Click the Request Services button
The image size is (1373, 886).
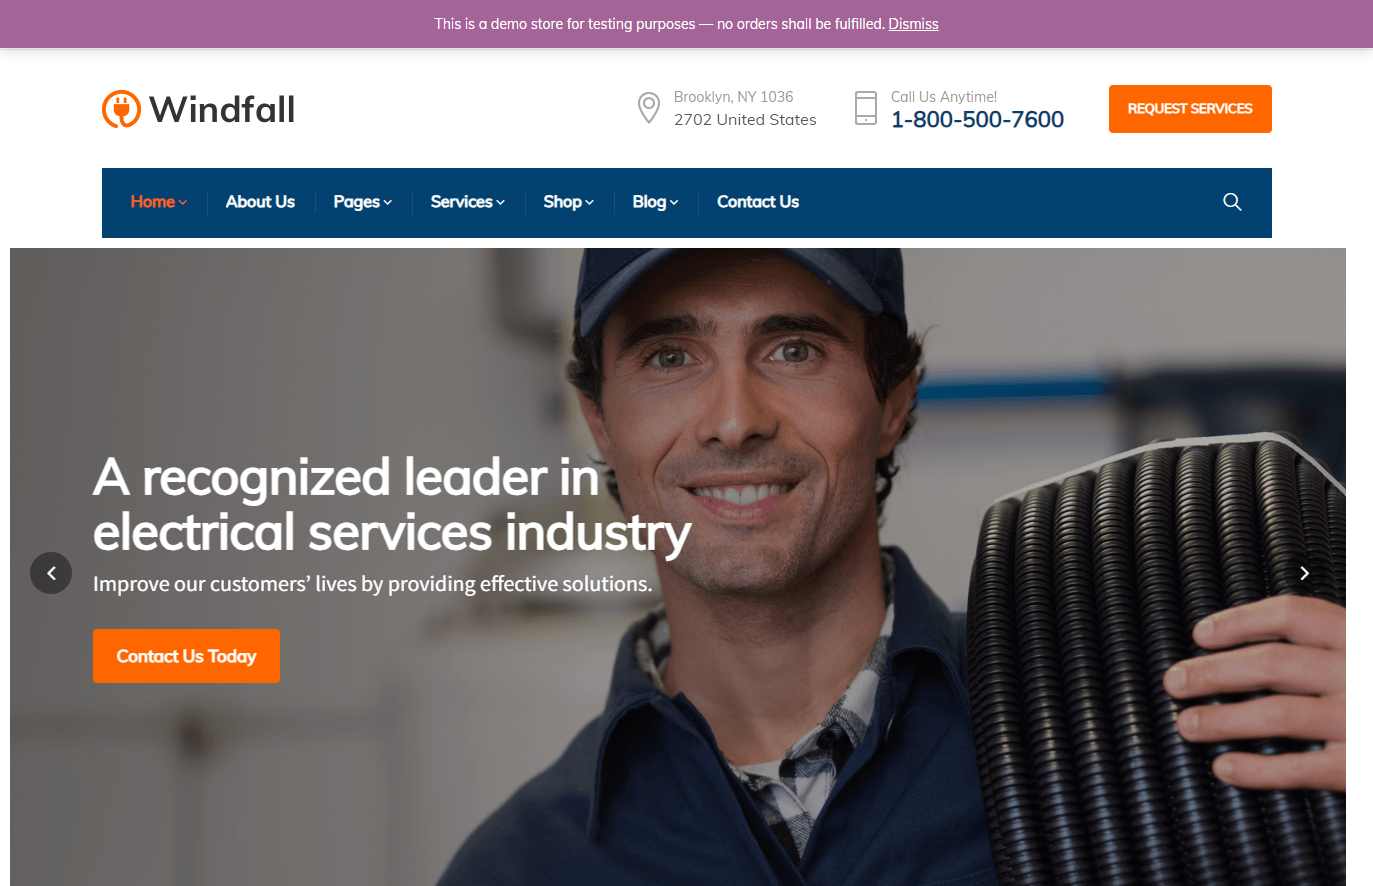click(x=1190, y=109)
